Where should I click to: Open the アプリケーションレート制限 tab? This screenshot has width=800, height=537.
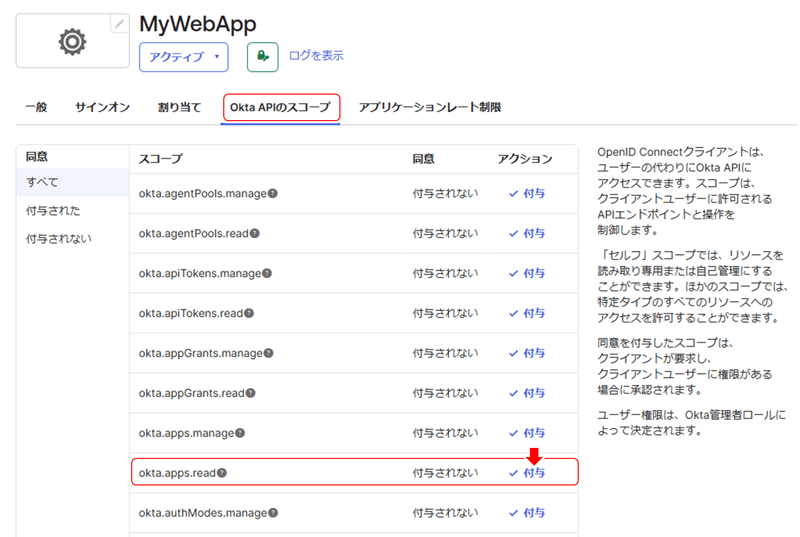(x=430, y=107)
